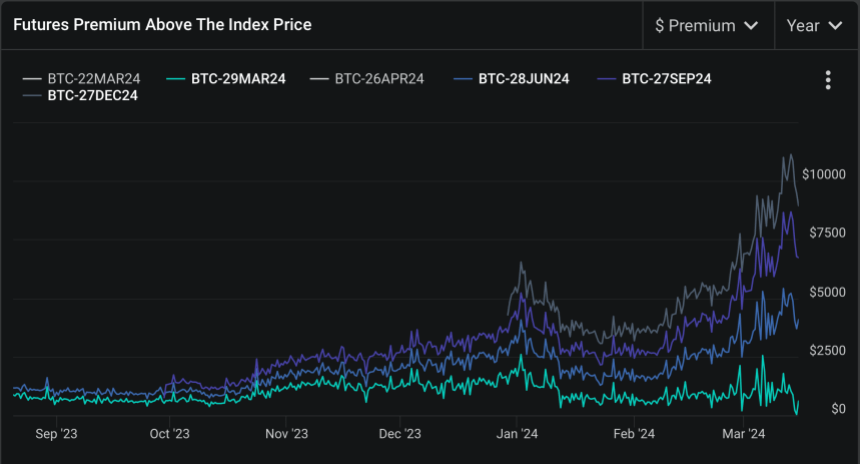Click the gray line marker for BTC-27DEC24
Viewport: 860px width, 464px height.
pos(32,96)
